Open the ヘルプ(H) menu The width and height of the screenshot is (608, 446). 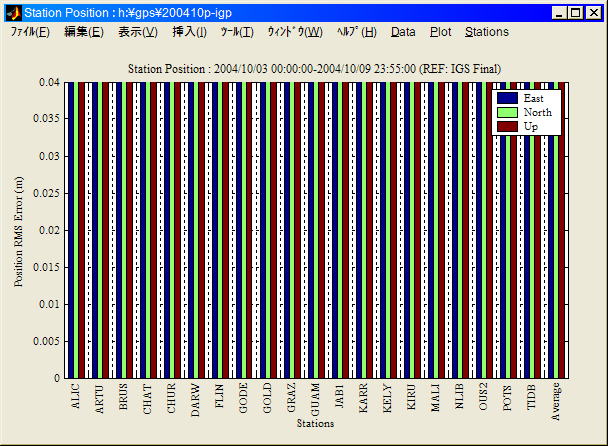click(356, 32)
